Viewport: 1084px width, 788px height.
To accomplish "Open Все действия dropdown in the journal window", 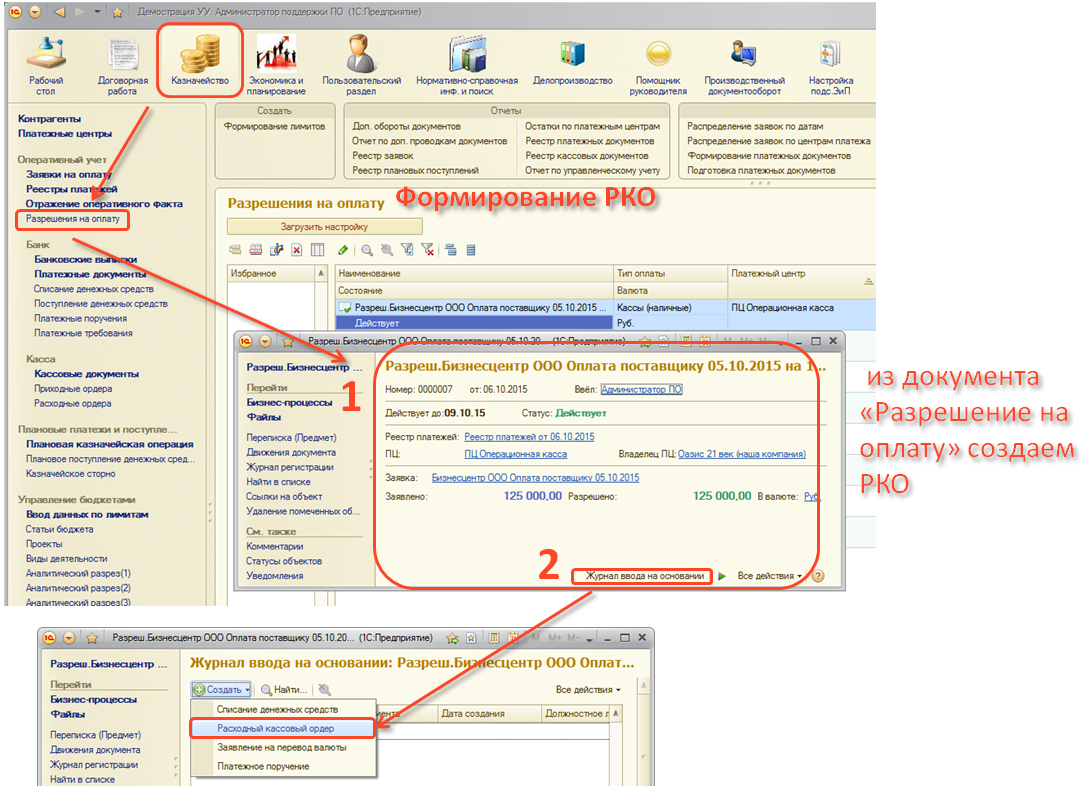I will (587, 689).
